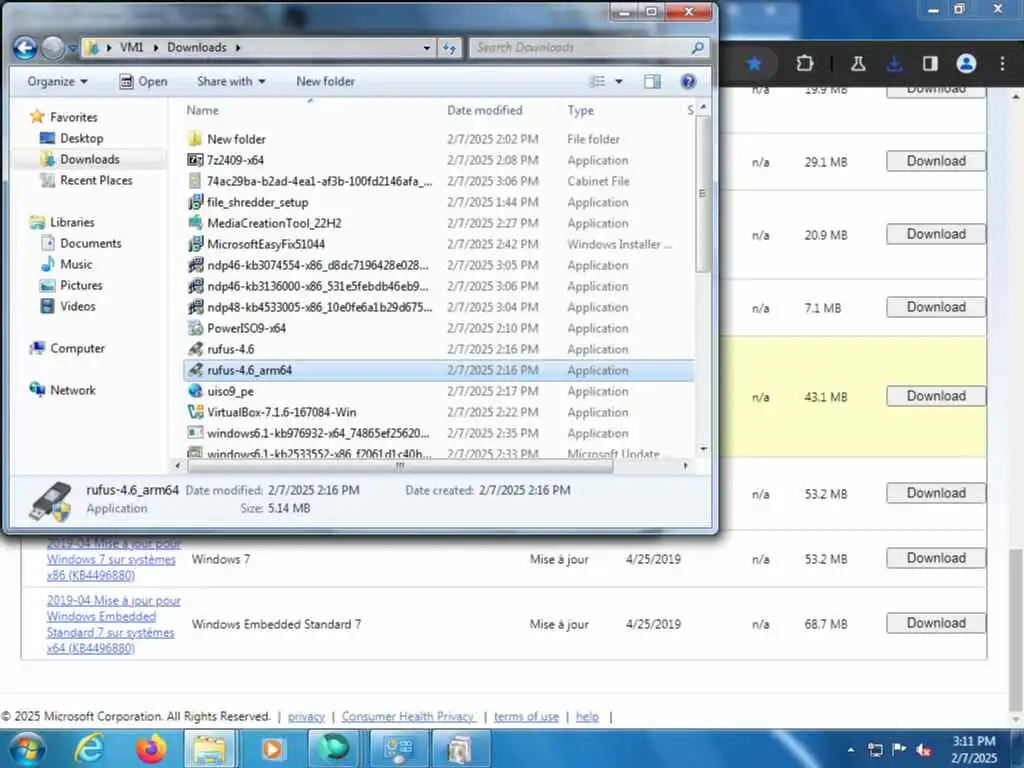Screen dimensions: 1024x768
Task: Launch Internet Explorer from the taskbar
Action: 89,749
